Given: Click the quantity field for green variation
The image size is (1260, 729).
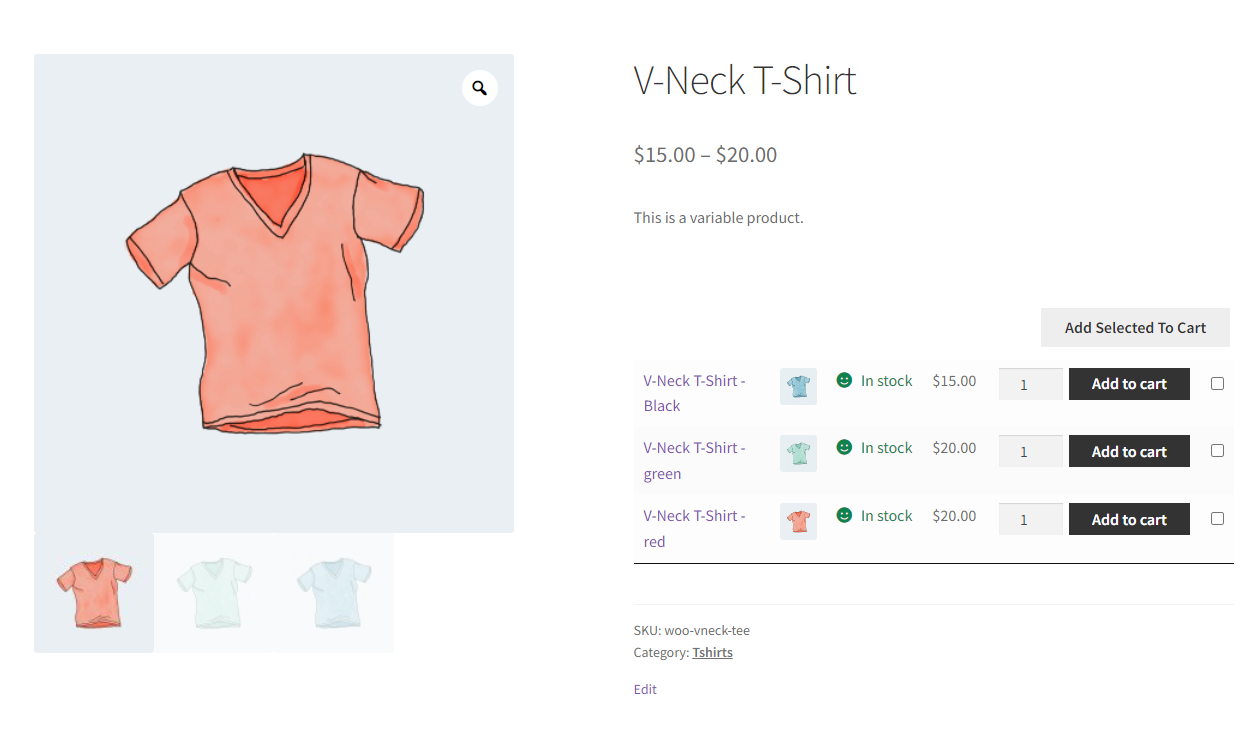Looking at the screenshot, I should (1030, 451).
